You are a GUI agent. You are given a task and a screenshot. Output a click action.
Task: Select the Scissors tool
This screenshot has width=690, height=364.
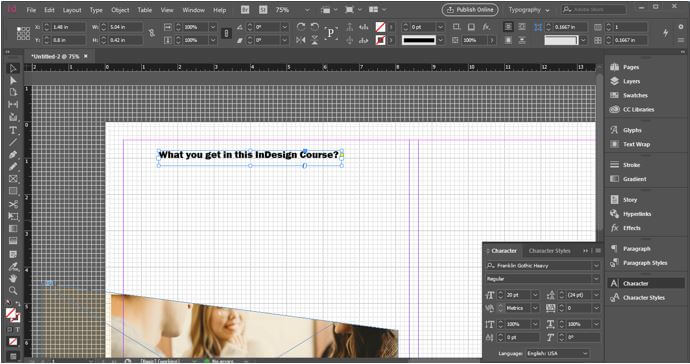click(13, 204)
